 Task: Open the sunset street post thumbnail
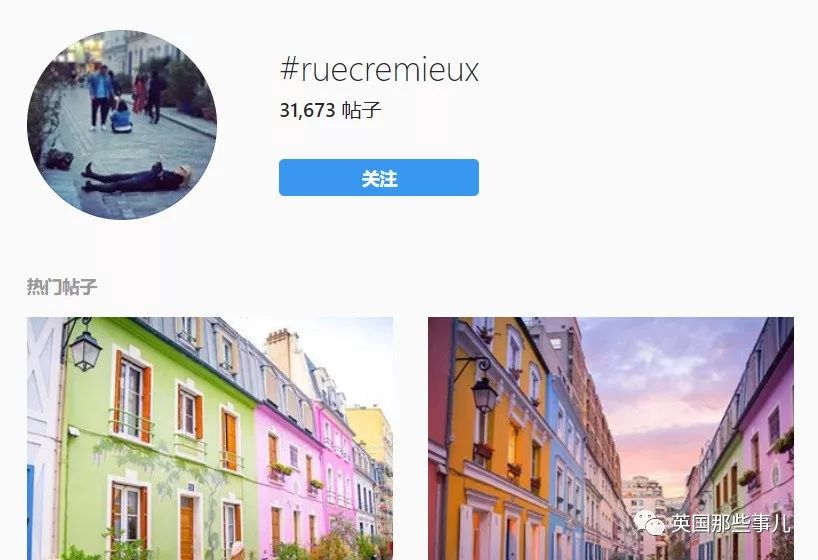tap(611, 438)
